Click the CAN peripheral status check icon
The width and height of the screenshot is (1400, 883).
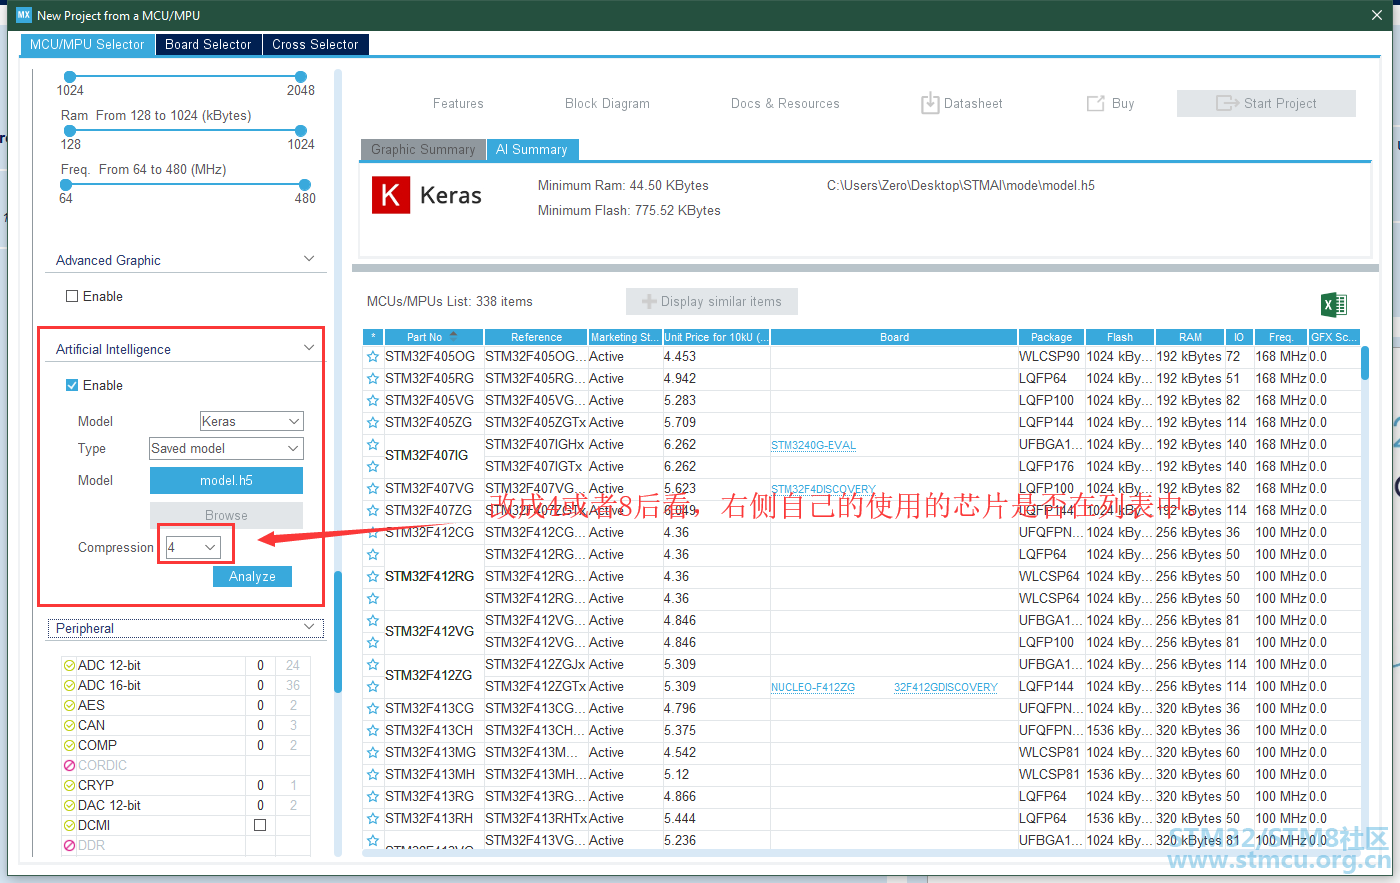(69, 726)
